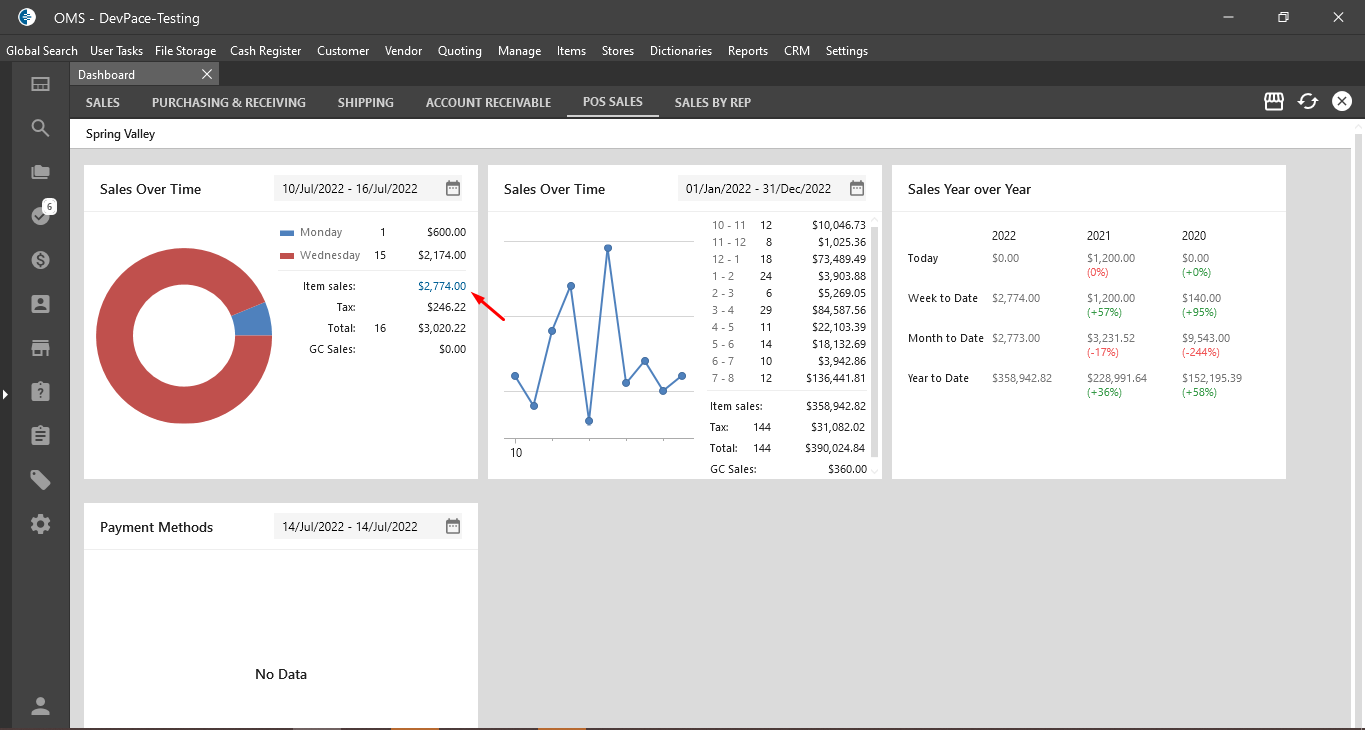Click the OMS application logo icon
1365x730 pixels.
[27, 17]
